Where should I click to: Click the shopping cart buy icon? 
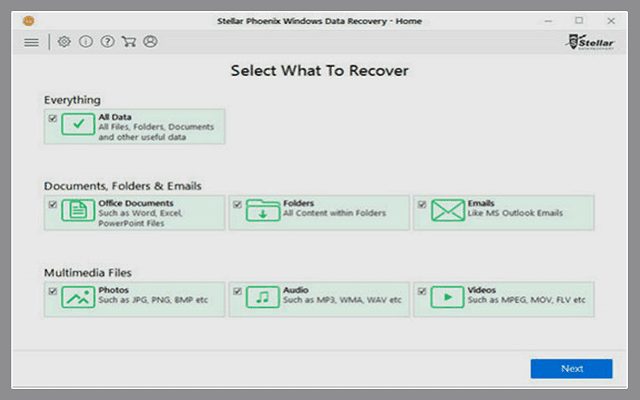[x=128, y=42]
